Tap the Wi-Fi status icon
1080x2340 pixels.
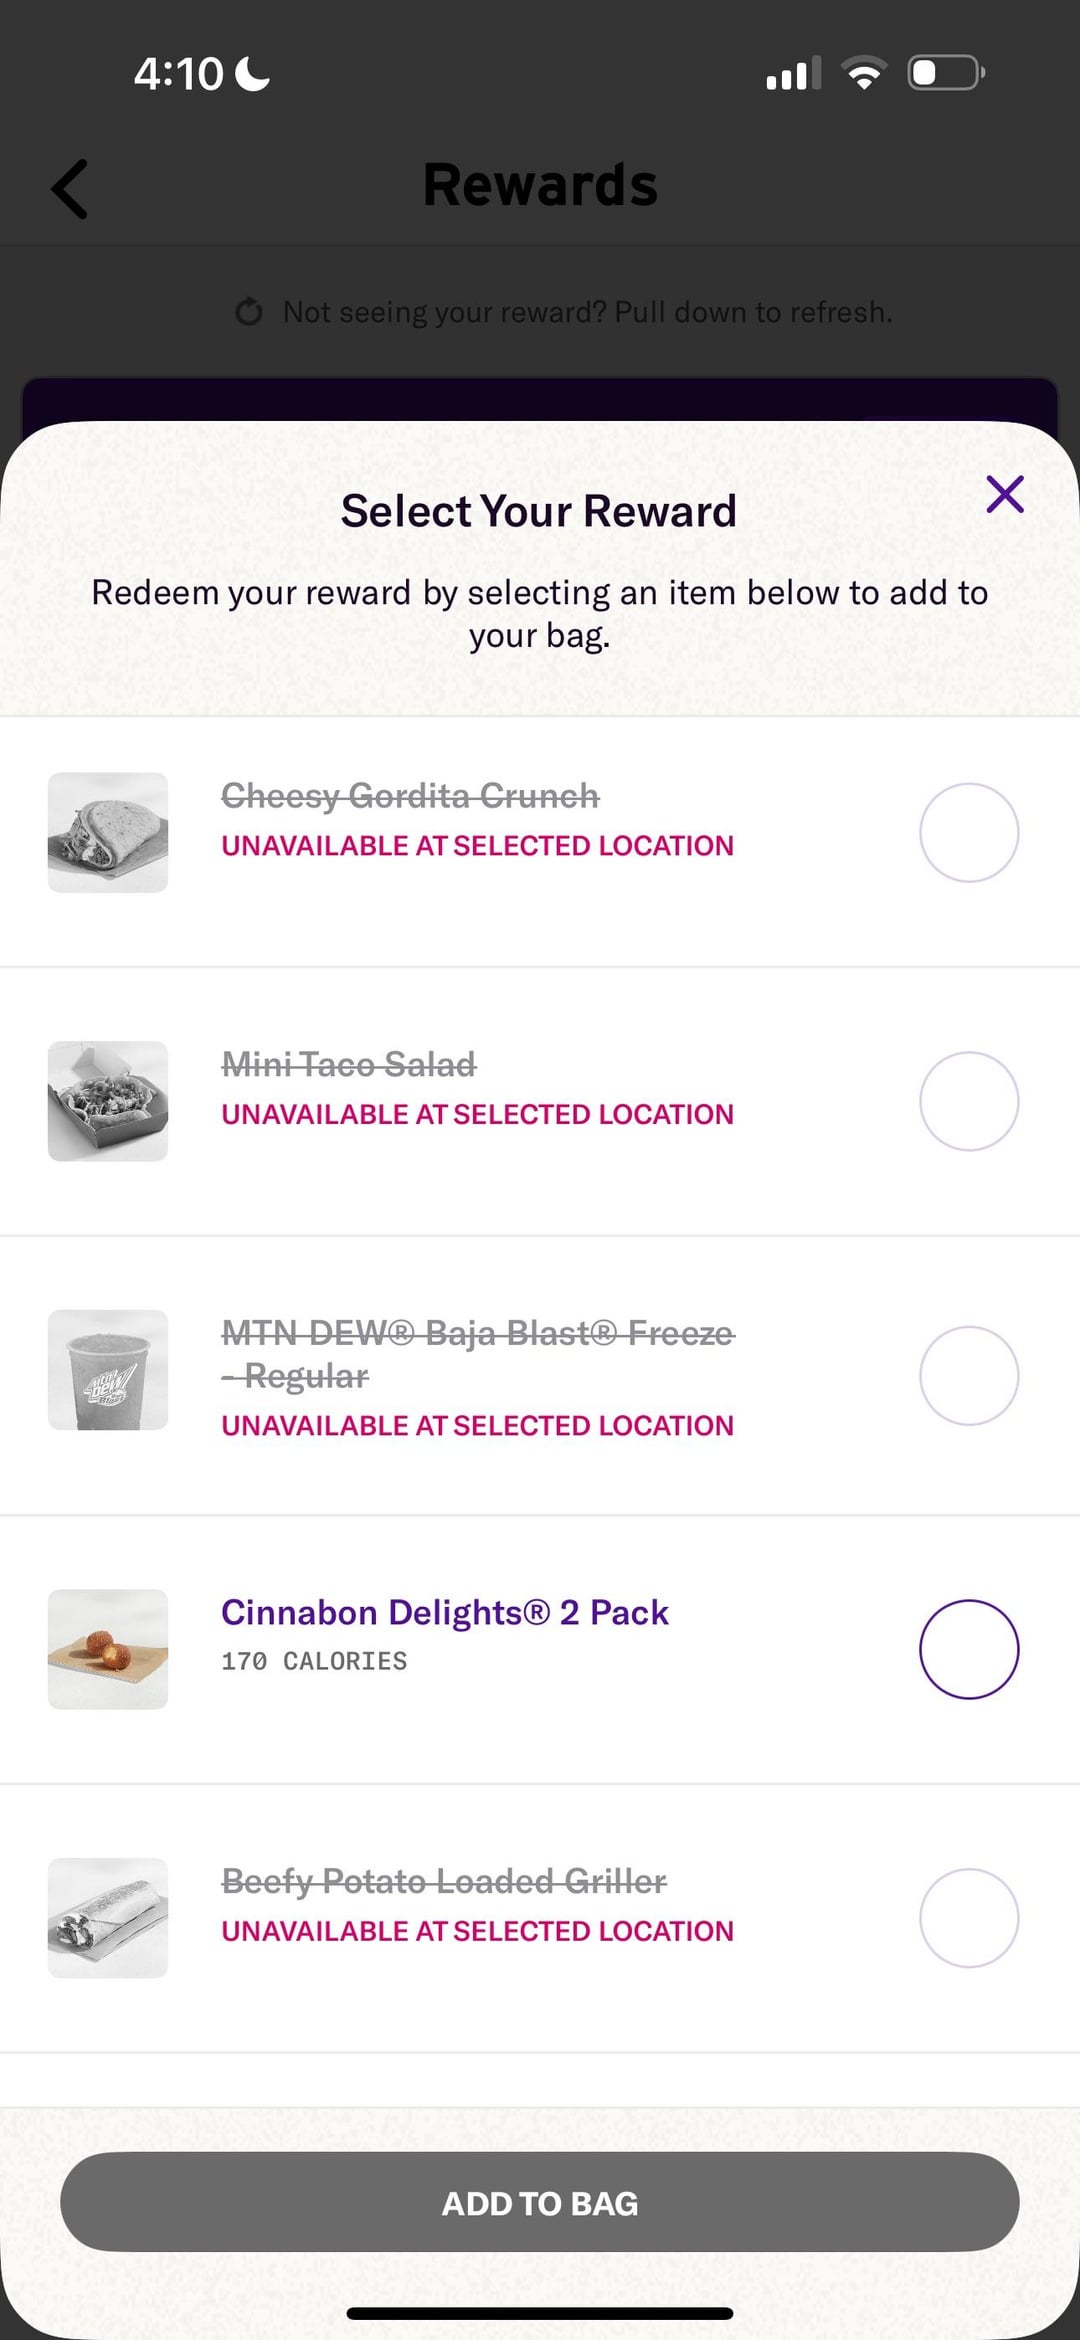864,73
